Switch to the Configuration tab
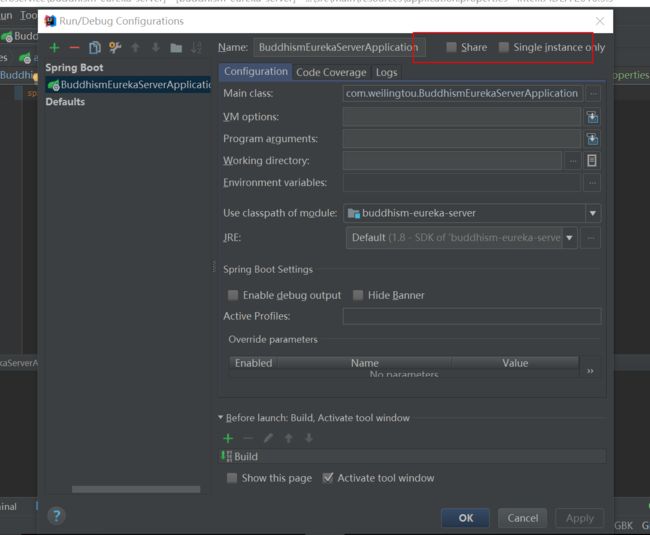 tap(255, 72)
